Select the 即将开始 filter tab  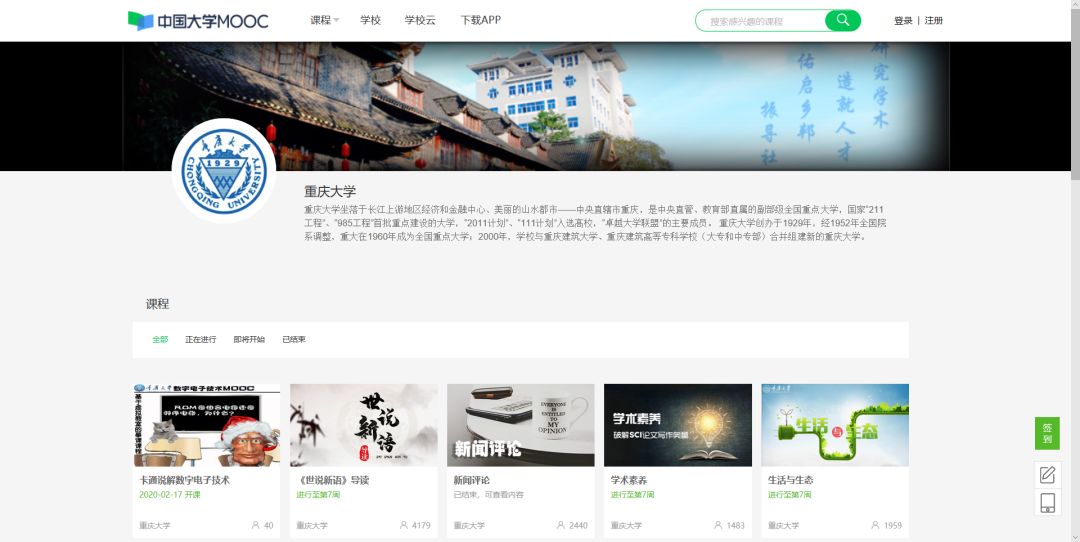(x=249, y=340)
